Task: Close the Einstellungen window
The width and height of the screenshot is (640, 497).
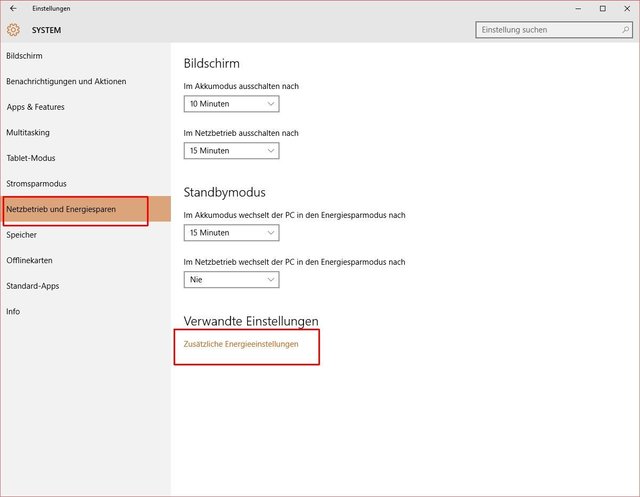Action: pyautogui.click(x=627, y=9)
